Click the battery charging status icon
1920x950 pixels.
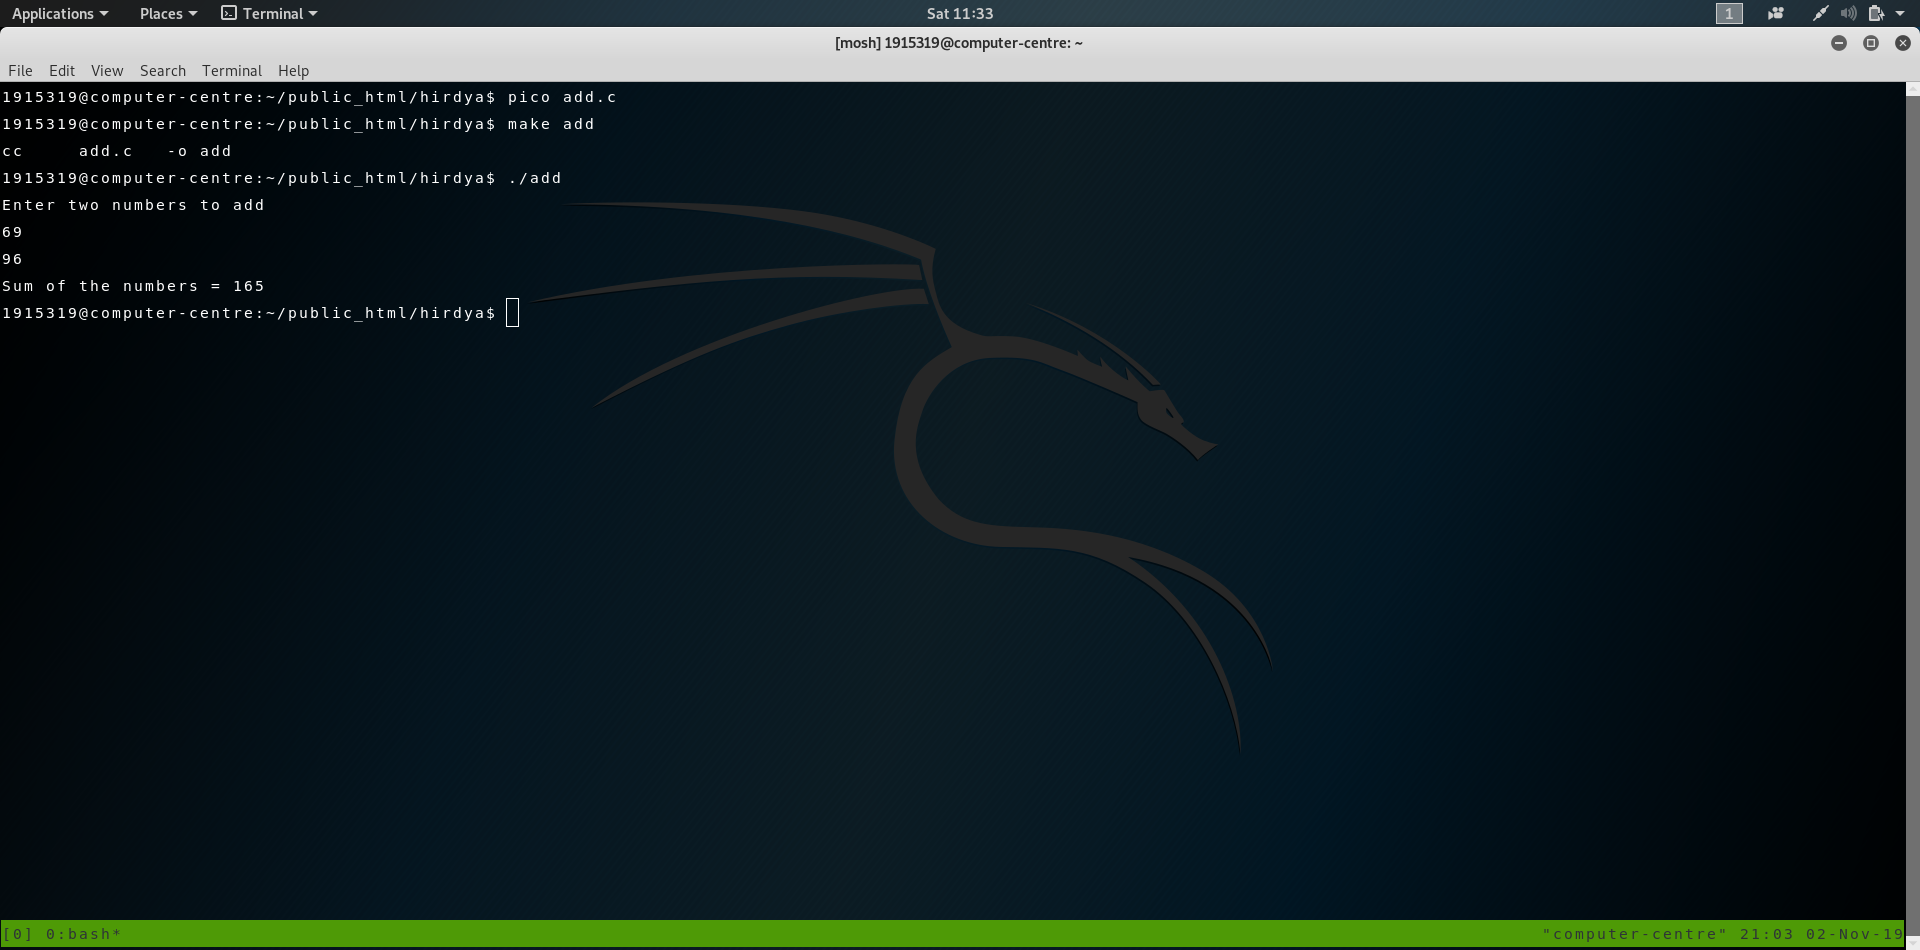click(1877, 13)
